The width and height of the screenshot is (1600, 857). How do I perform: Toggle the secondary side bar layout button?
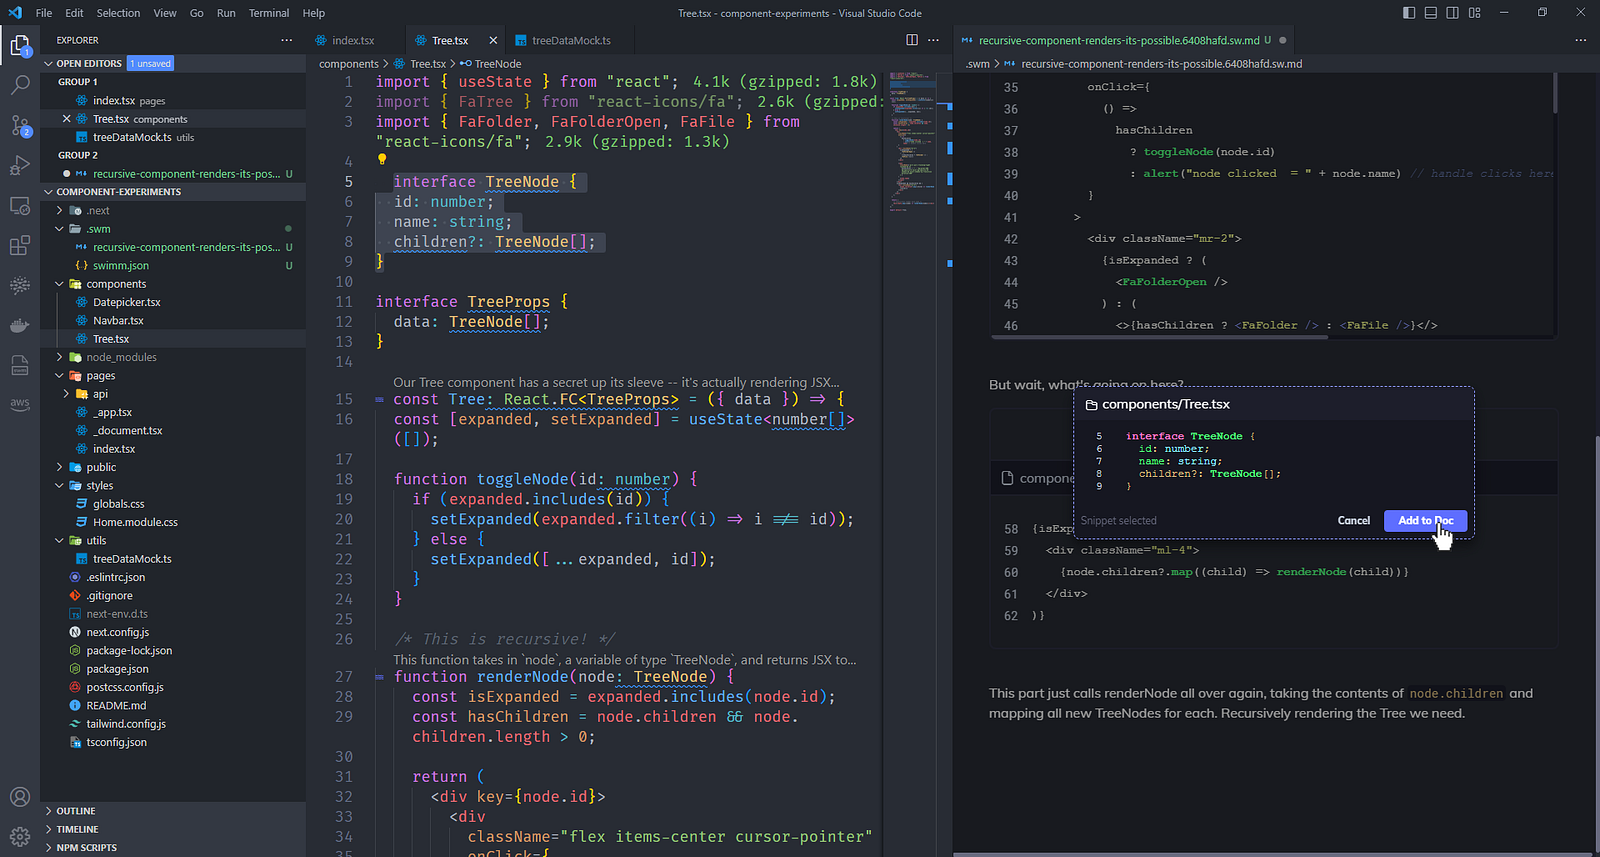[1453, 13]
